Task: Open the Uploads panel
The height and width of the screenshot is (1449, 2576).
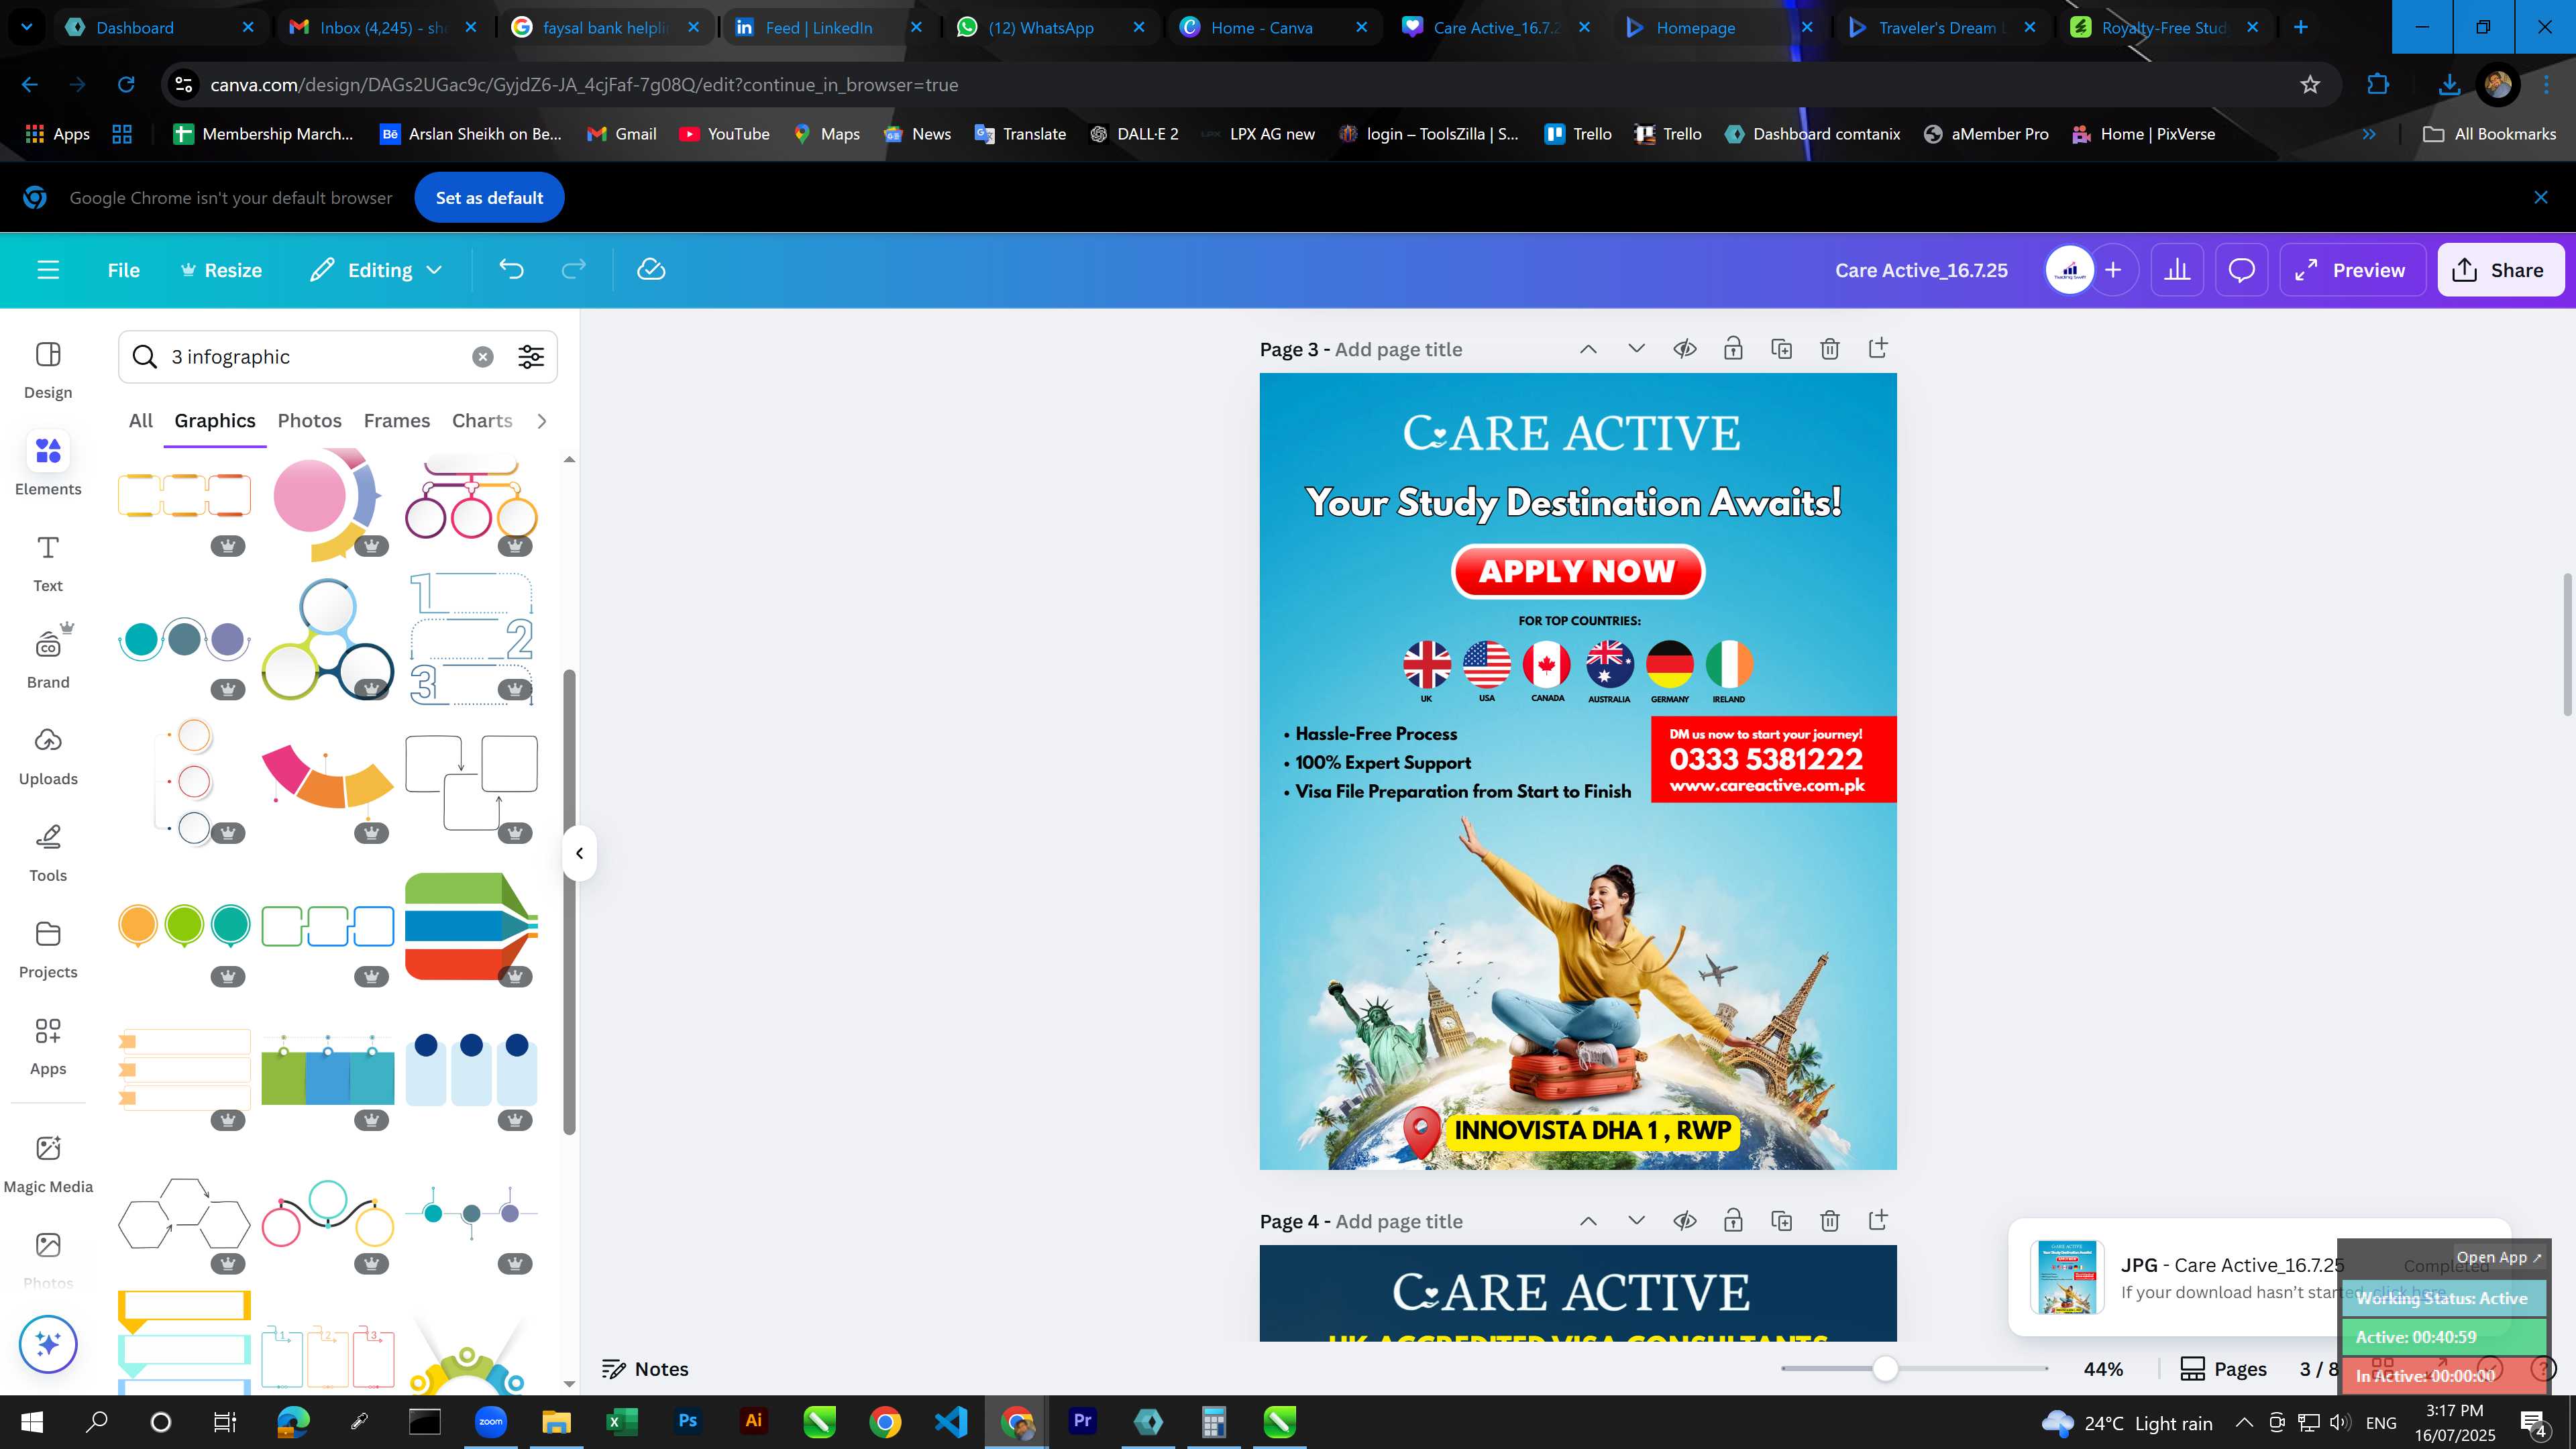Action: click(x=48, y=756)
